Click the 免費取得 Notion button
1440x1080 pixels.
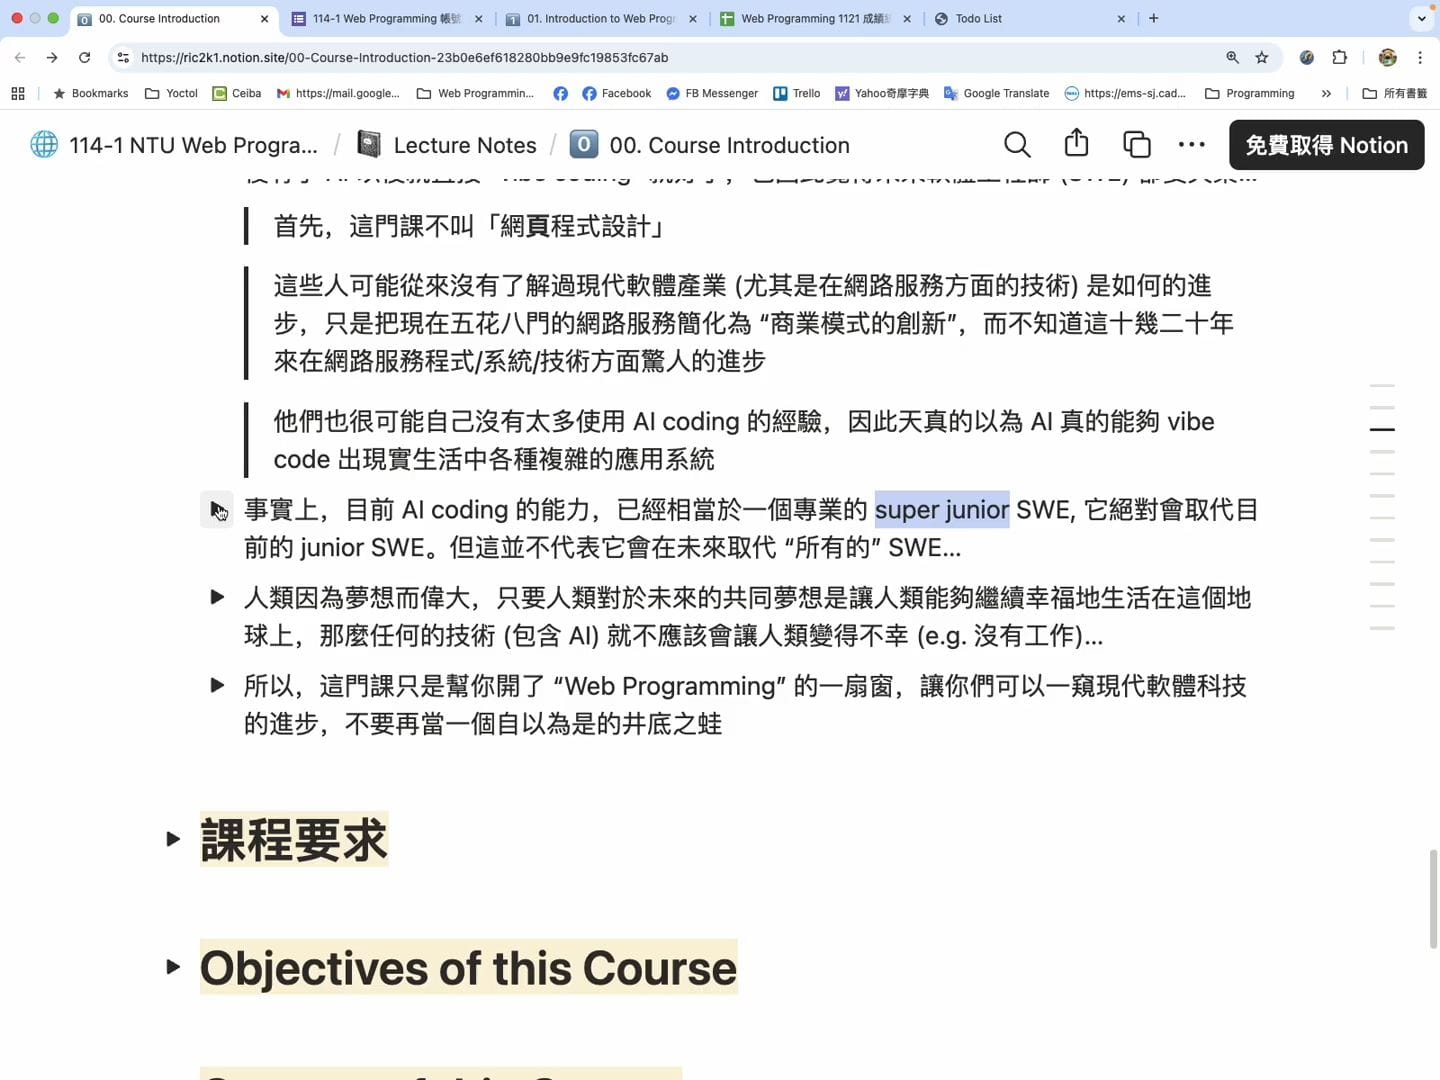click(1326, 144)
